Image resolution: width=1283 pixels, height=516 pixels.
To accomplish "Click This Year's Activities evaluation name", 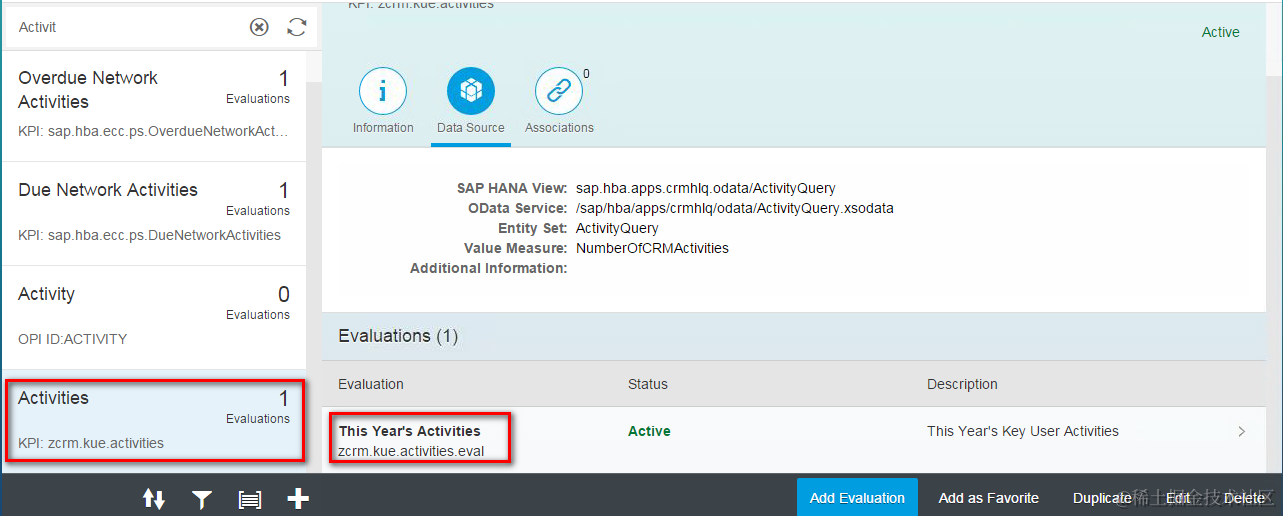I will 410,431.
